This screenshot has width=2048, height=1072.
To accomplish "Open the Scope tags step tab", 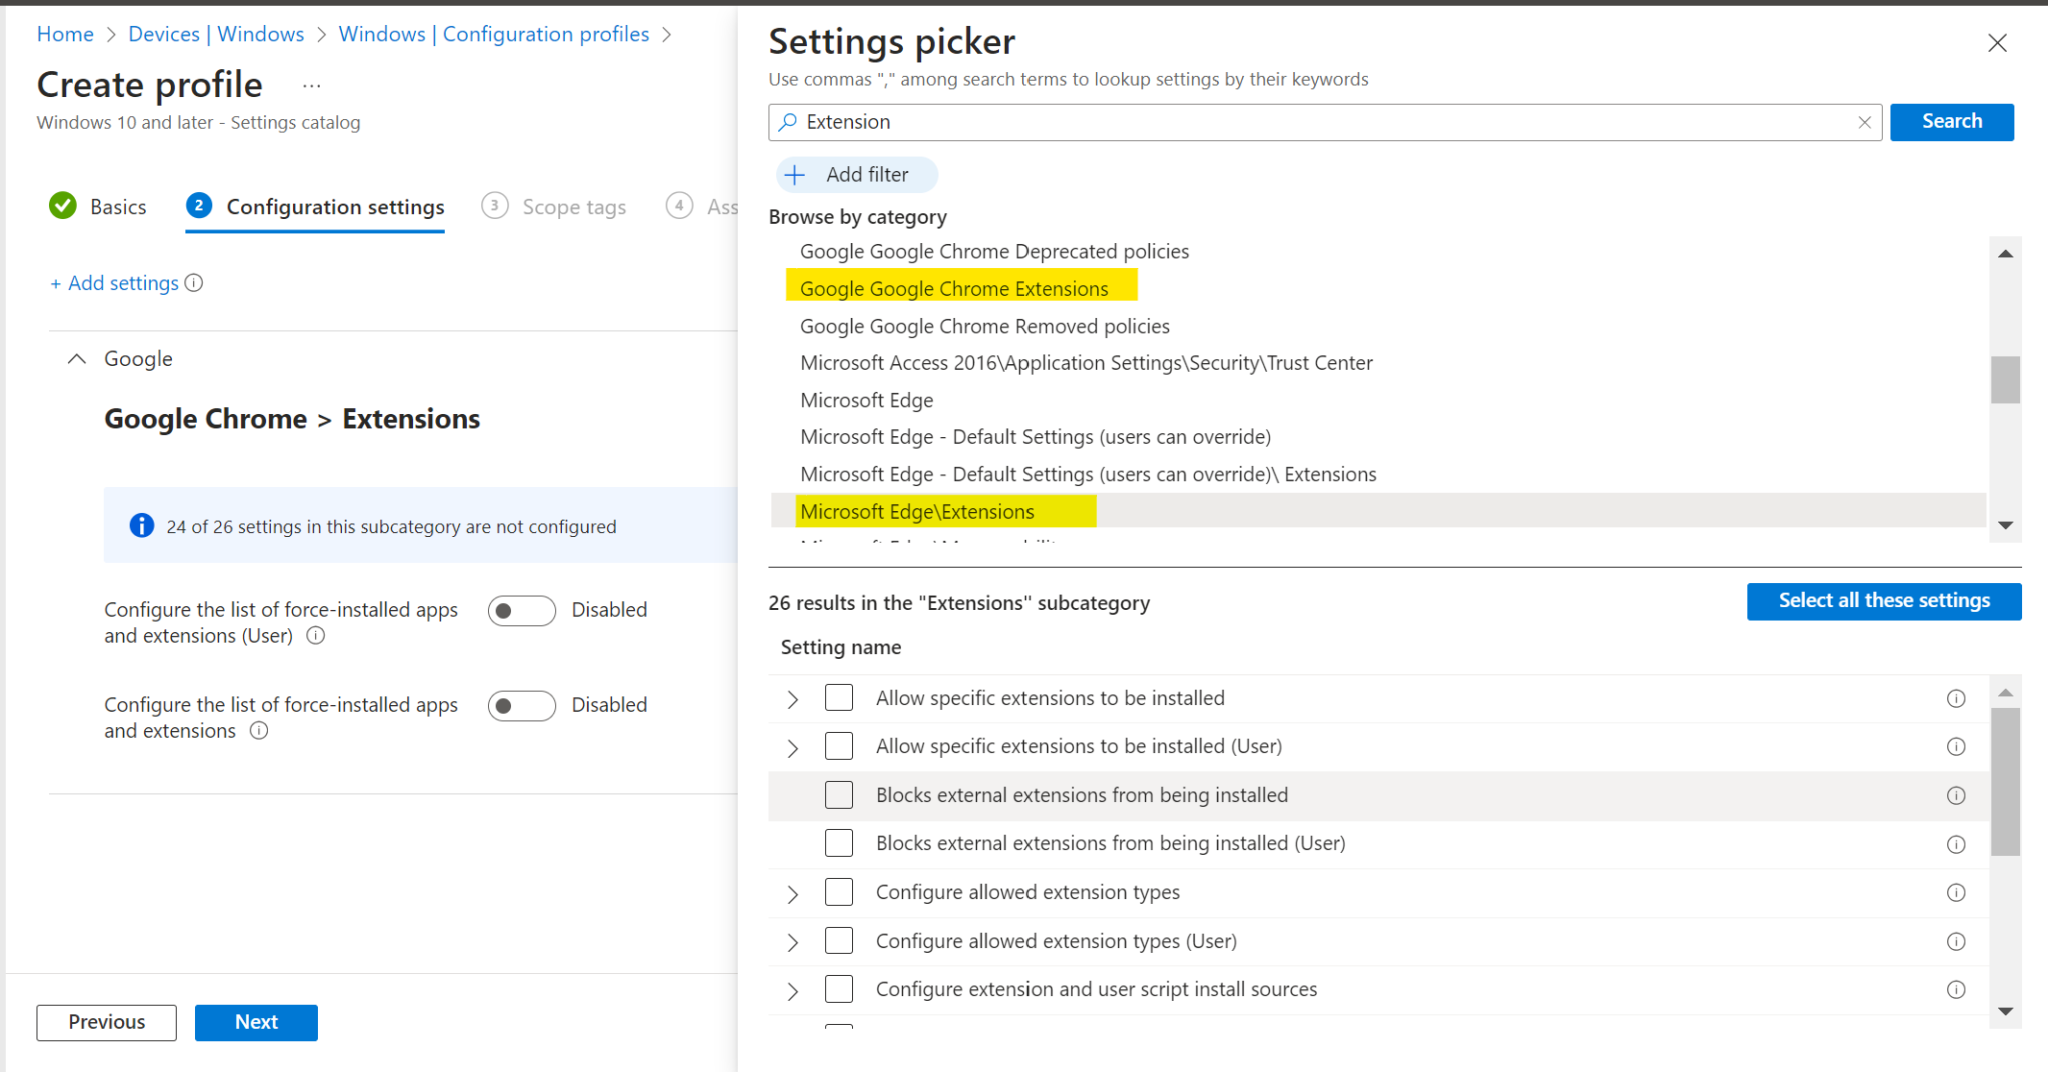I will [554, 207].
